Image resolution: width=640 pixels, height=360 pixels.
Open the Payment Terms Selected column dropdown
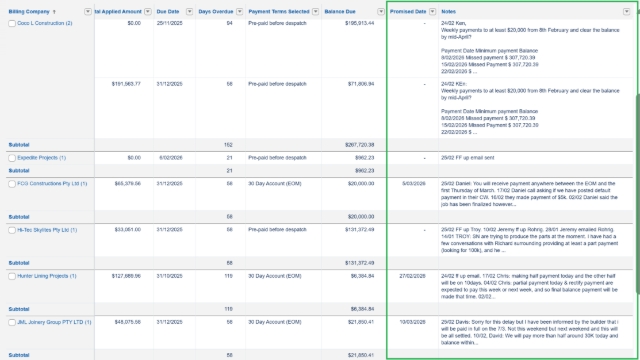pyautogui.click(x=316, y=11)
